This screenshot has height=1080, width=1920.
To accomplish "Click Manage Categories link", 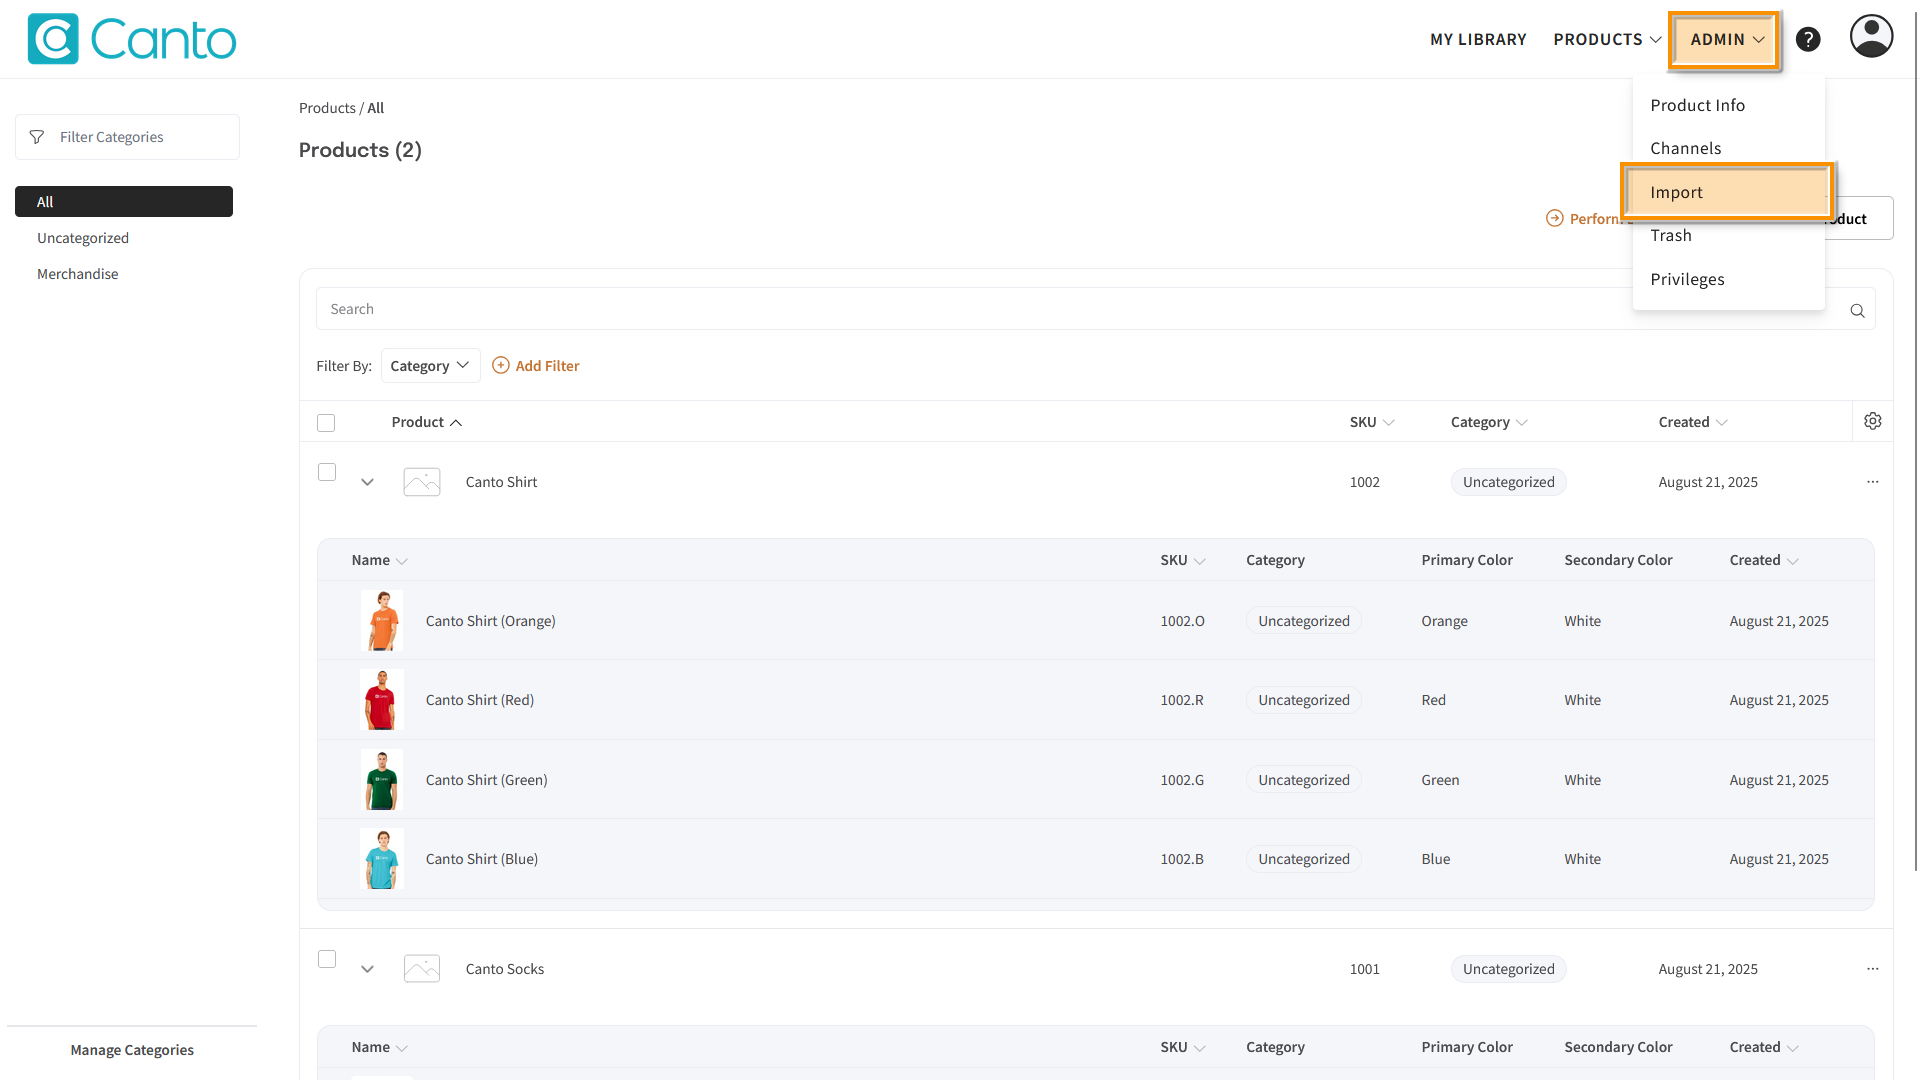I will tap(132, 1050).
